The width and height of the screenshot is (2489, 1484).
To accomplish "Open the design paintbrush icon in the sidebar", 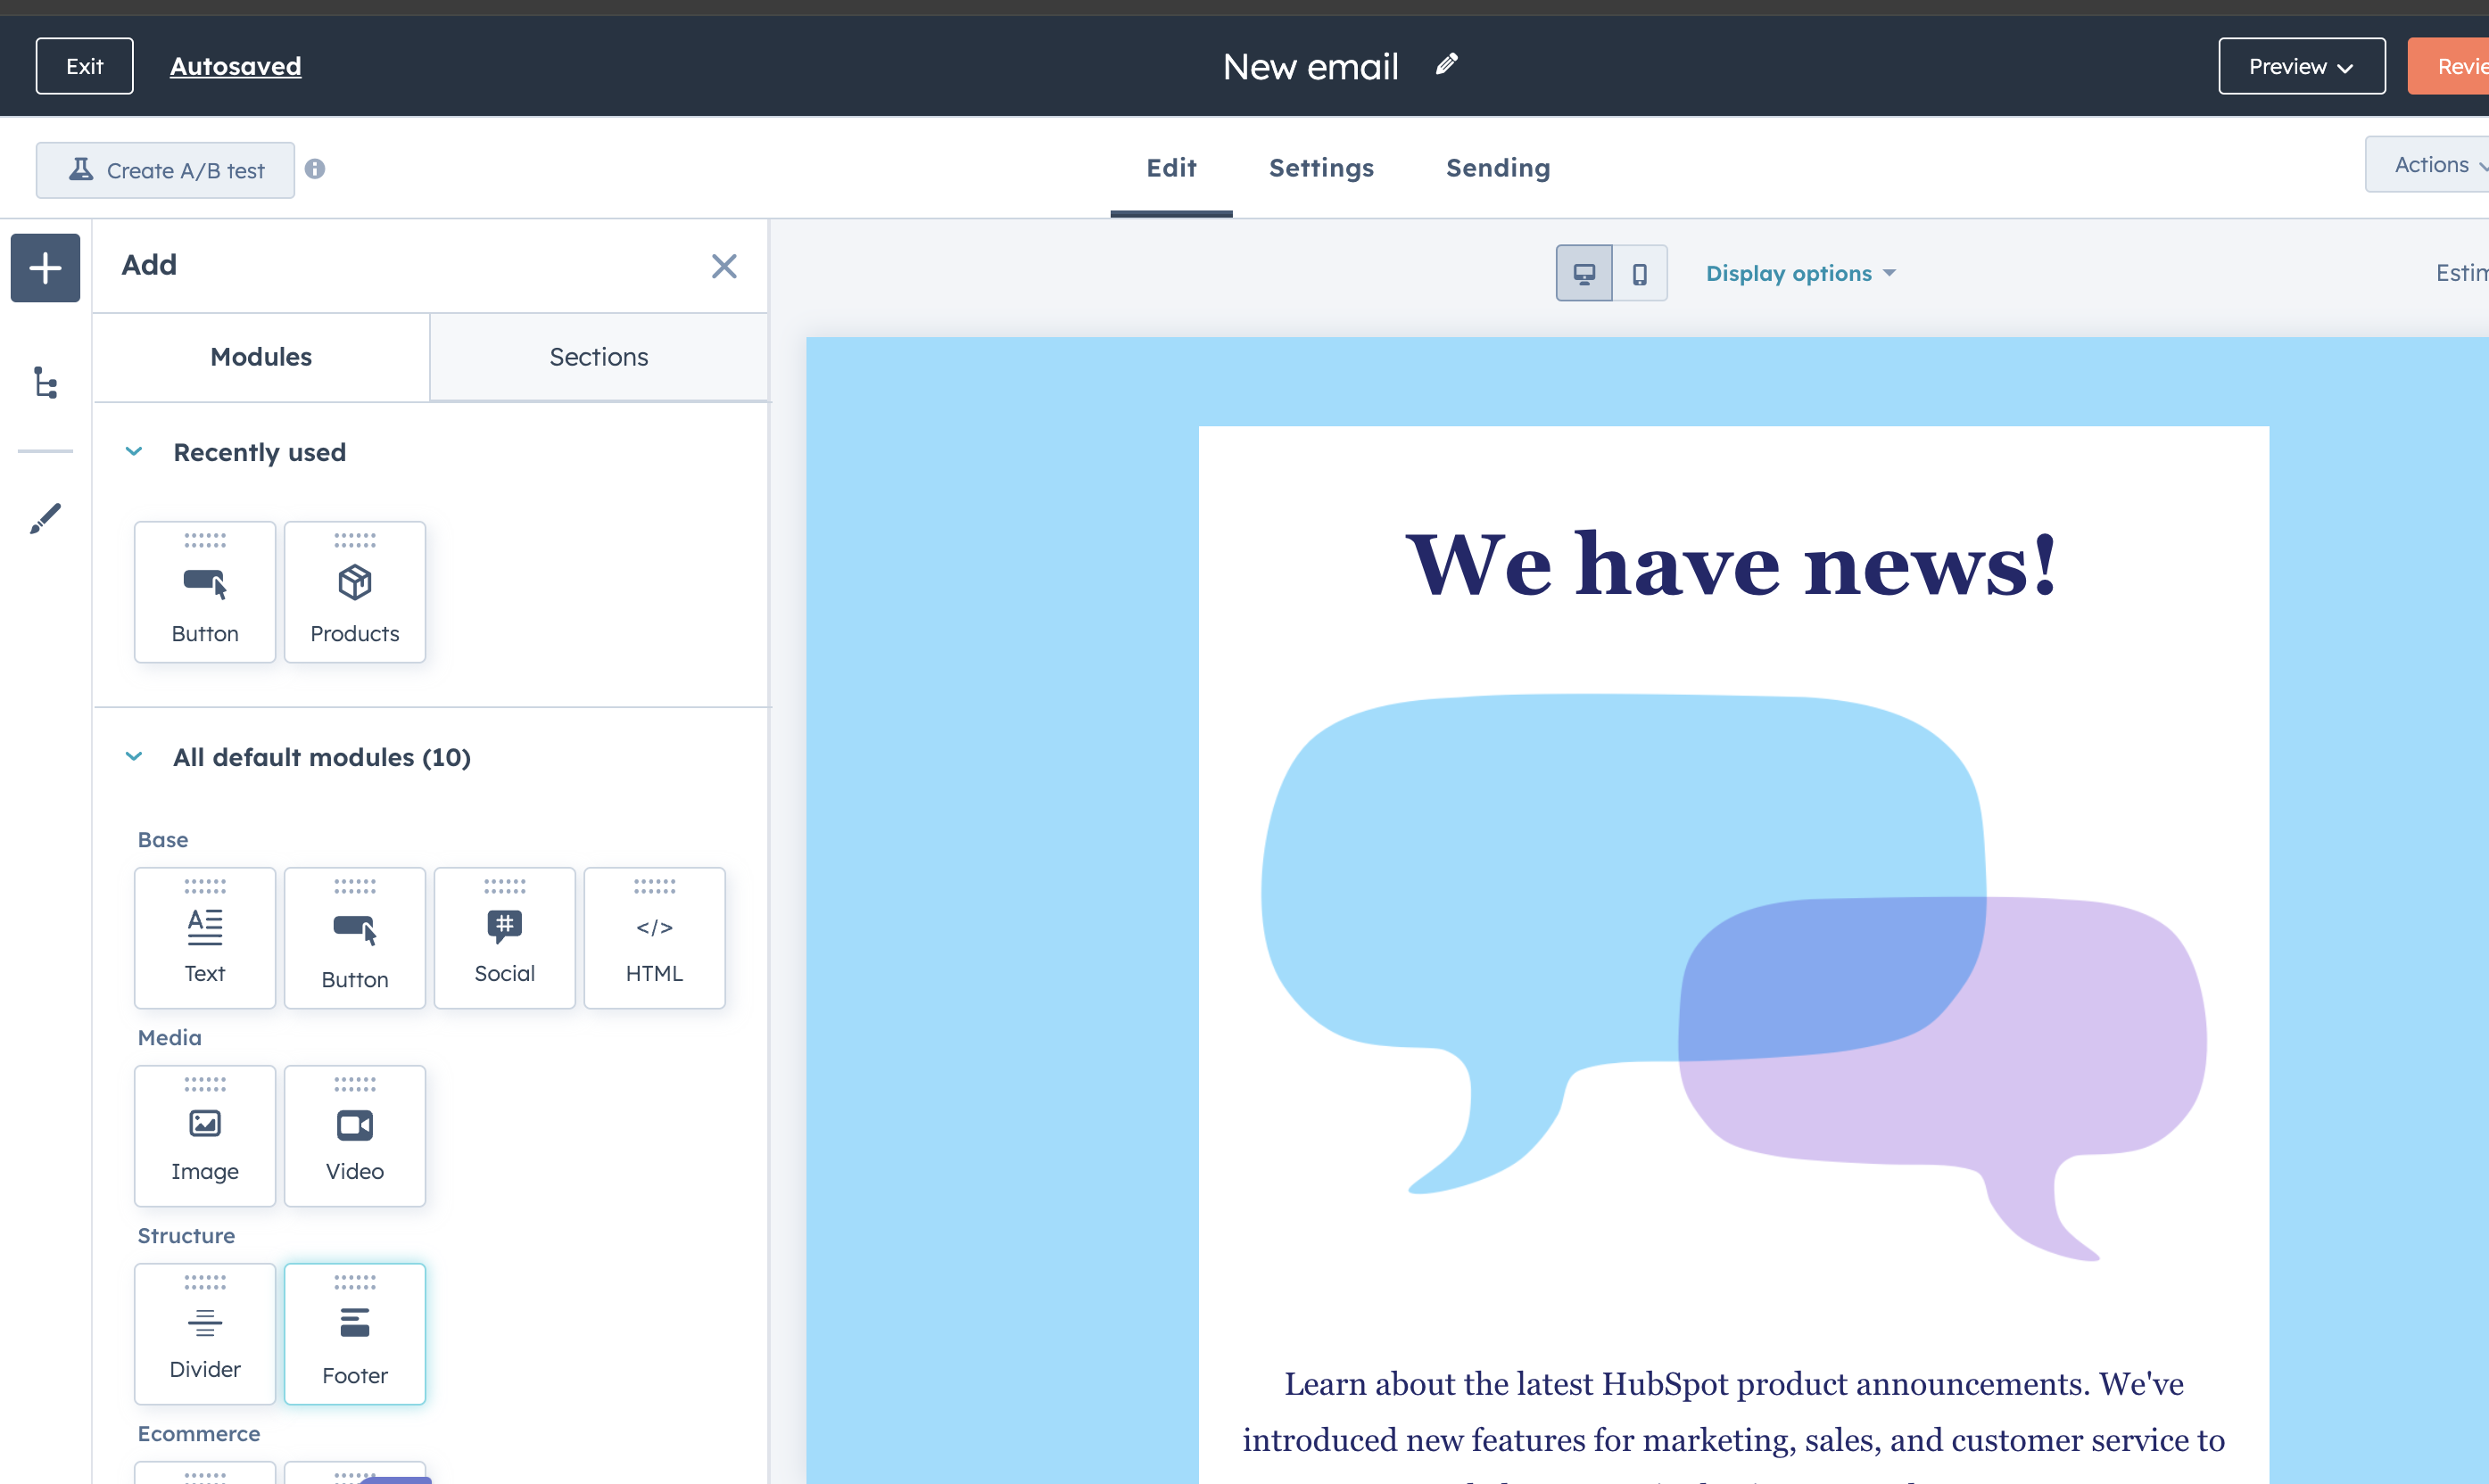I will [x=45, y=518].
